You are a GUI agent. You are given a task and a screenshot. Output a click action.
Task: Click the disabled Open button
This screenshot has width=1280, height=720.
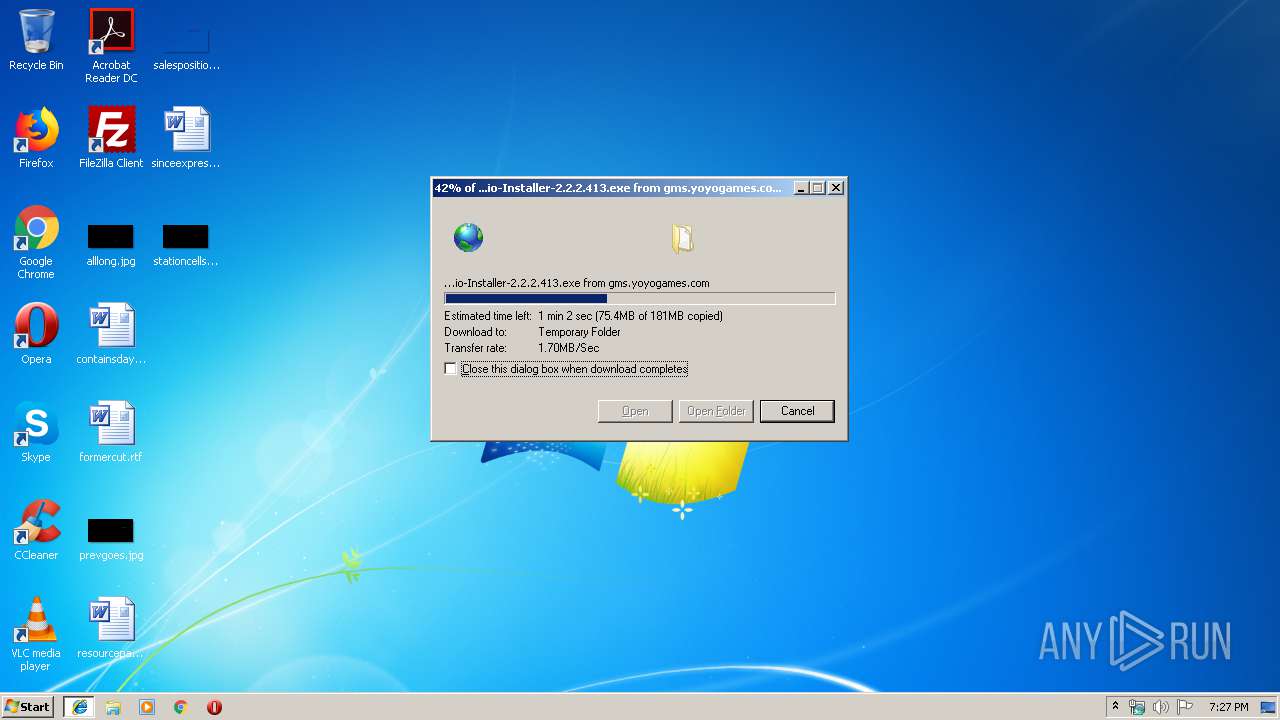[635, 411]
